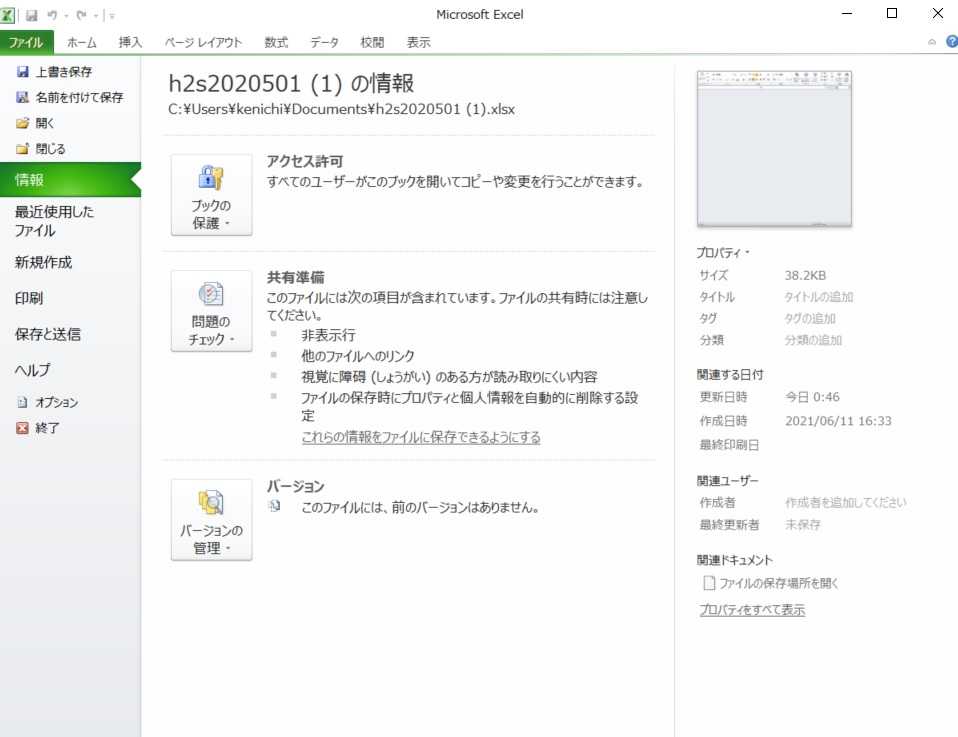
Task: Exit Excel using 終了 icon
Action: click(23, 428)
